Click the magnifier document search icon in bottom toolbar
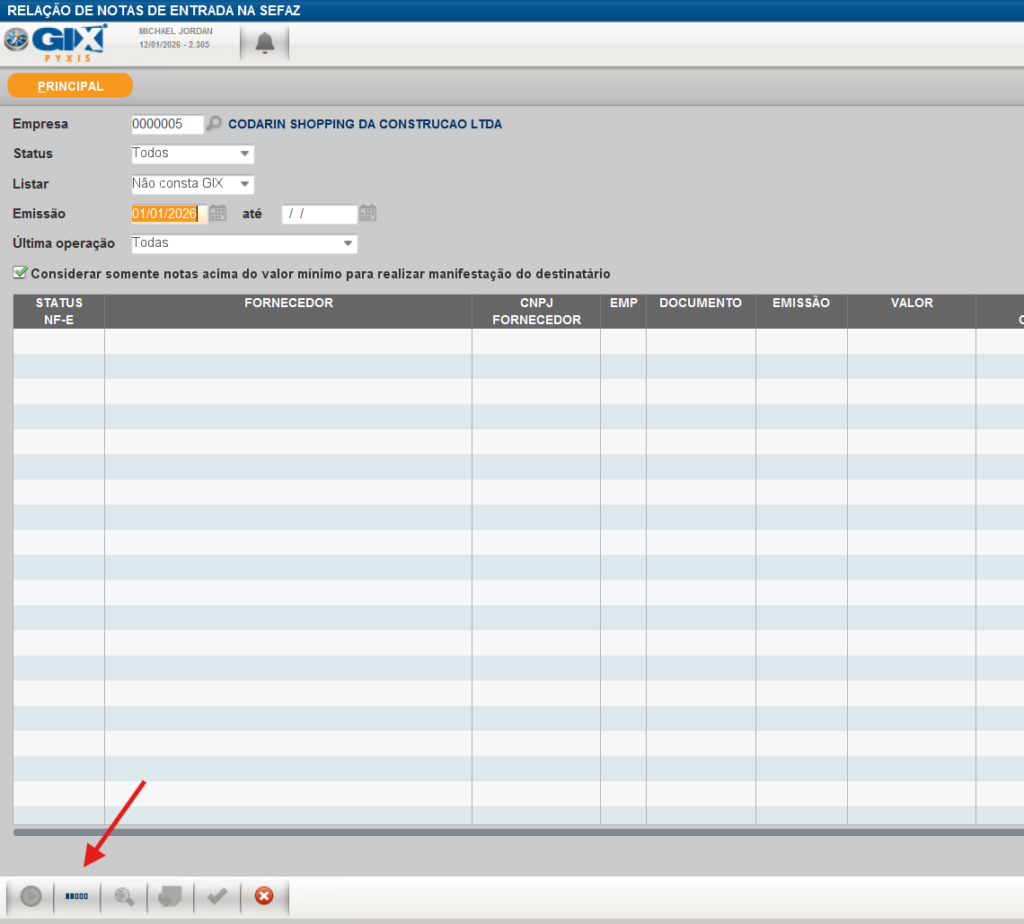1024x924 pixels. (x=124, y=897)
